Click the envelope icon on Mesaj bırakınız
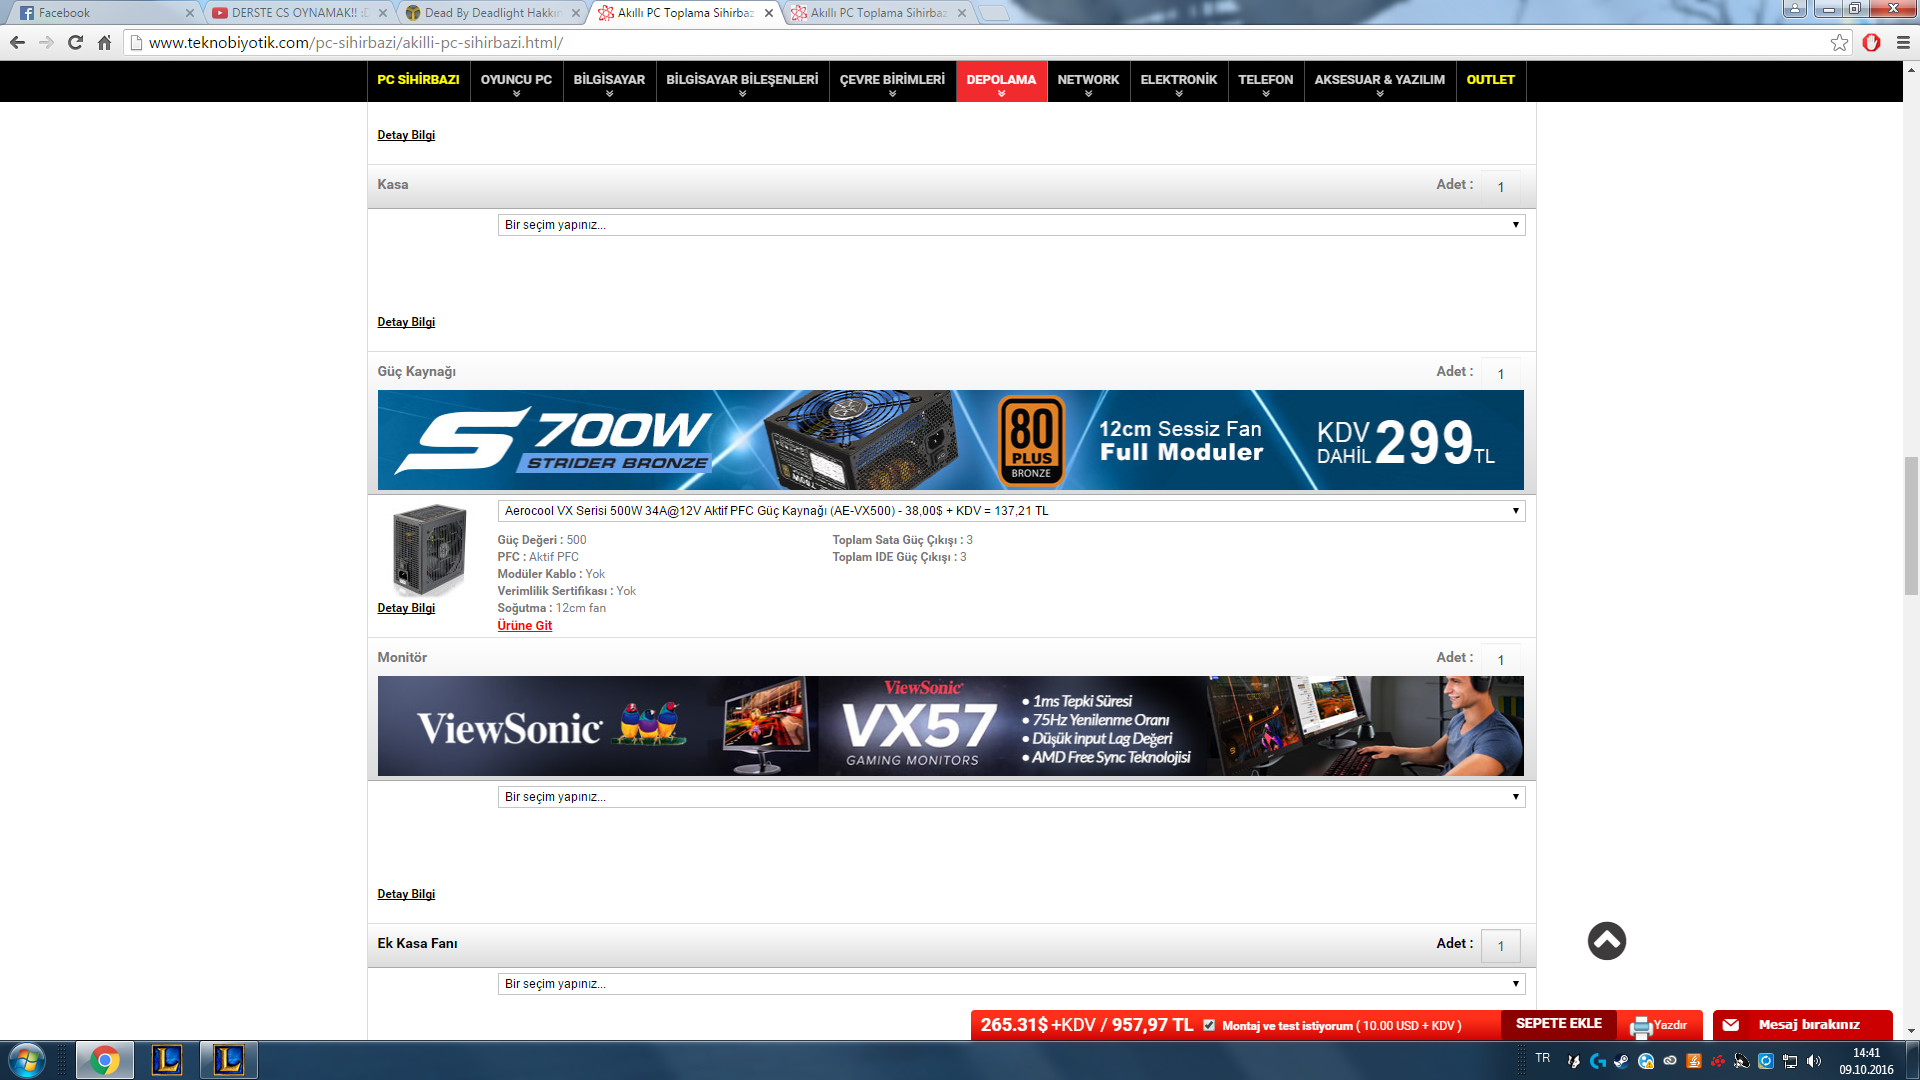This screenshot has height=1080, width=1920. 1731,1025
